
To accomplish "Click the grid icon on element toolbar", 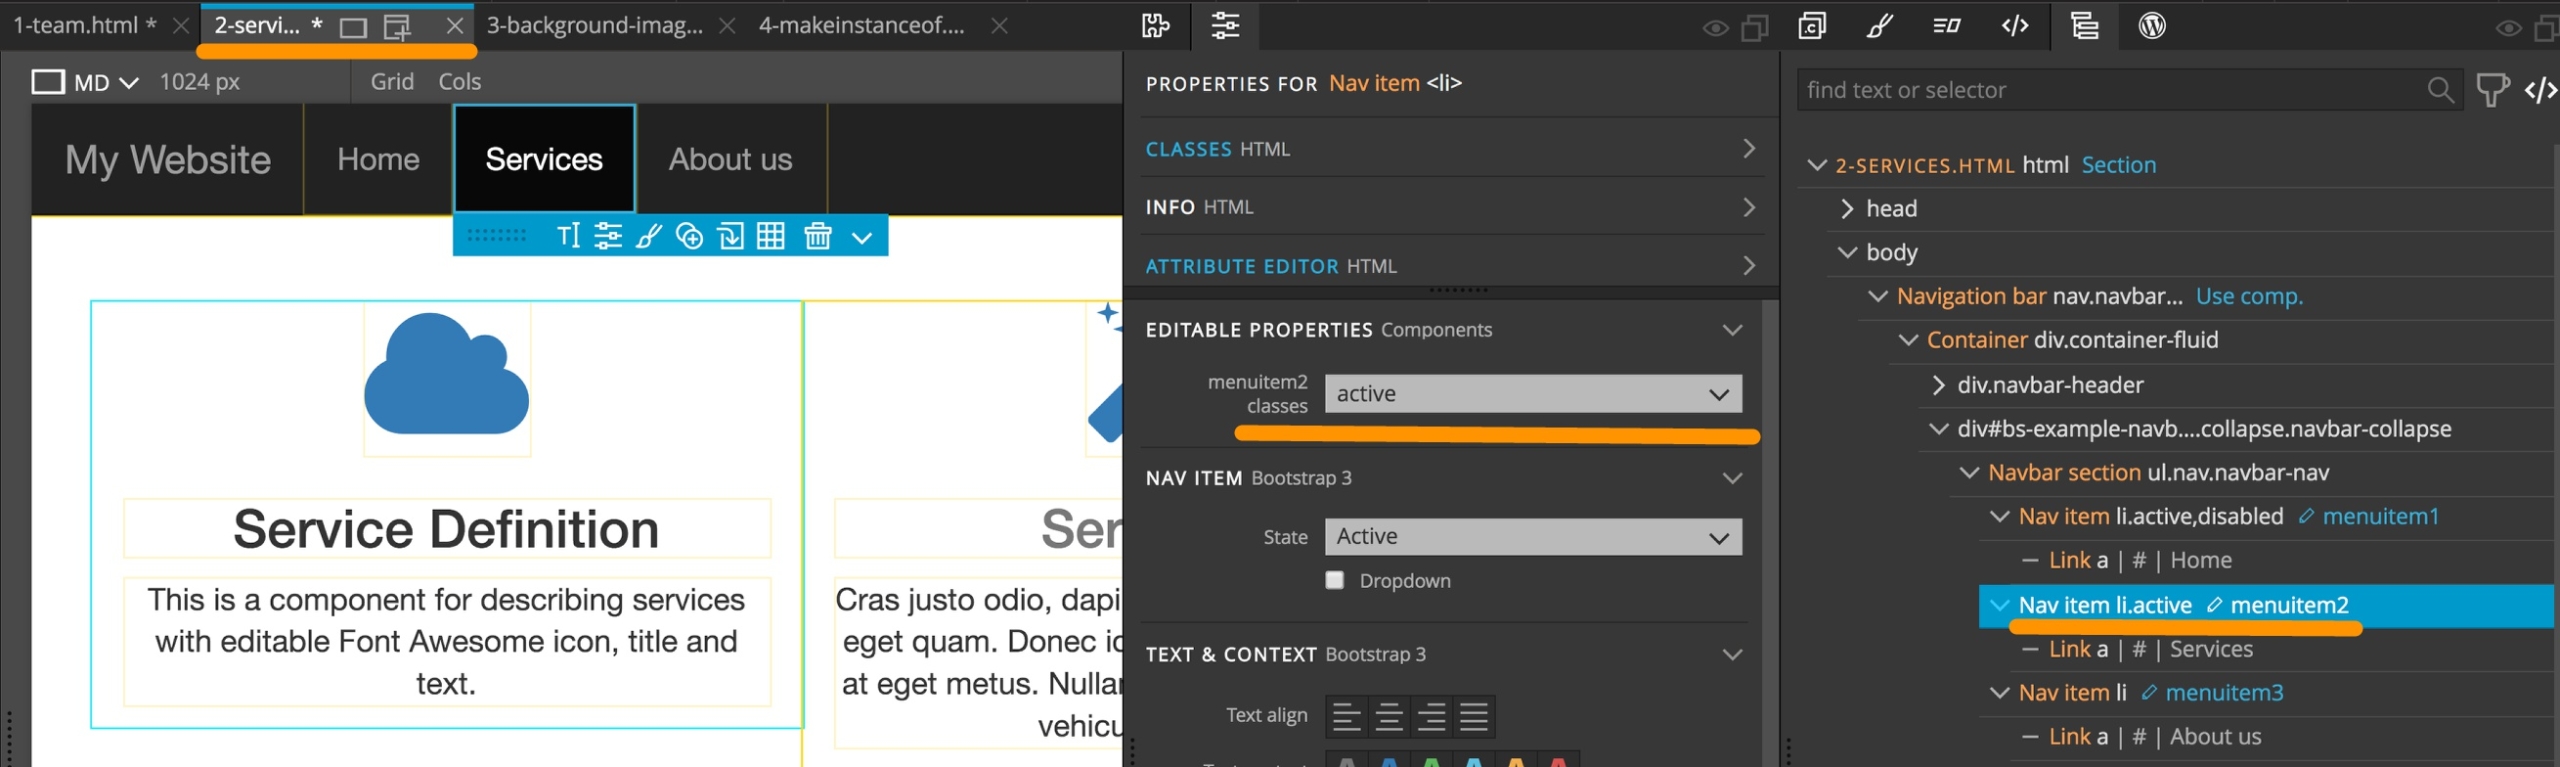I will tap(771, 236).
